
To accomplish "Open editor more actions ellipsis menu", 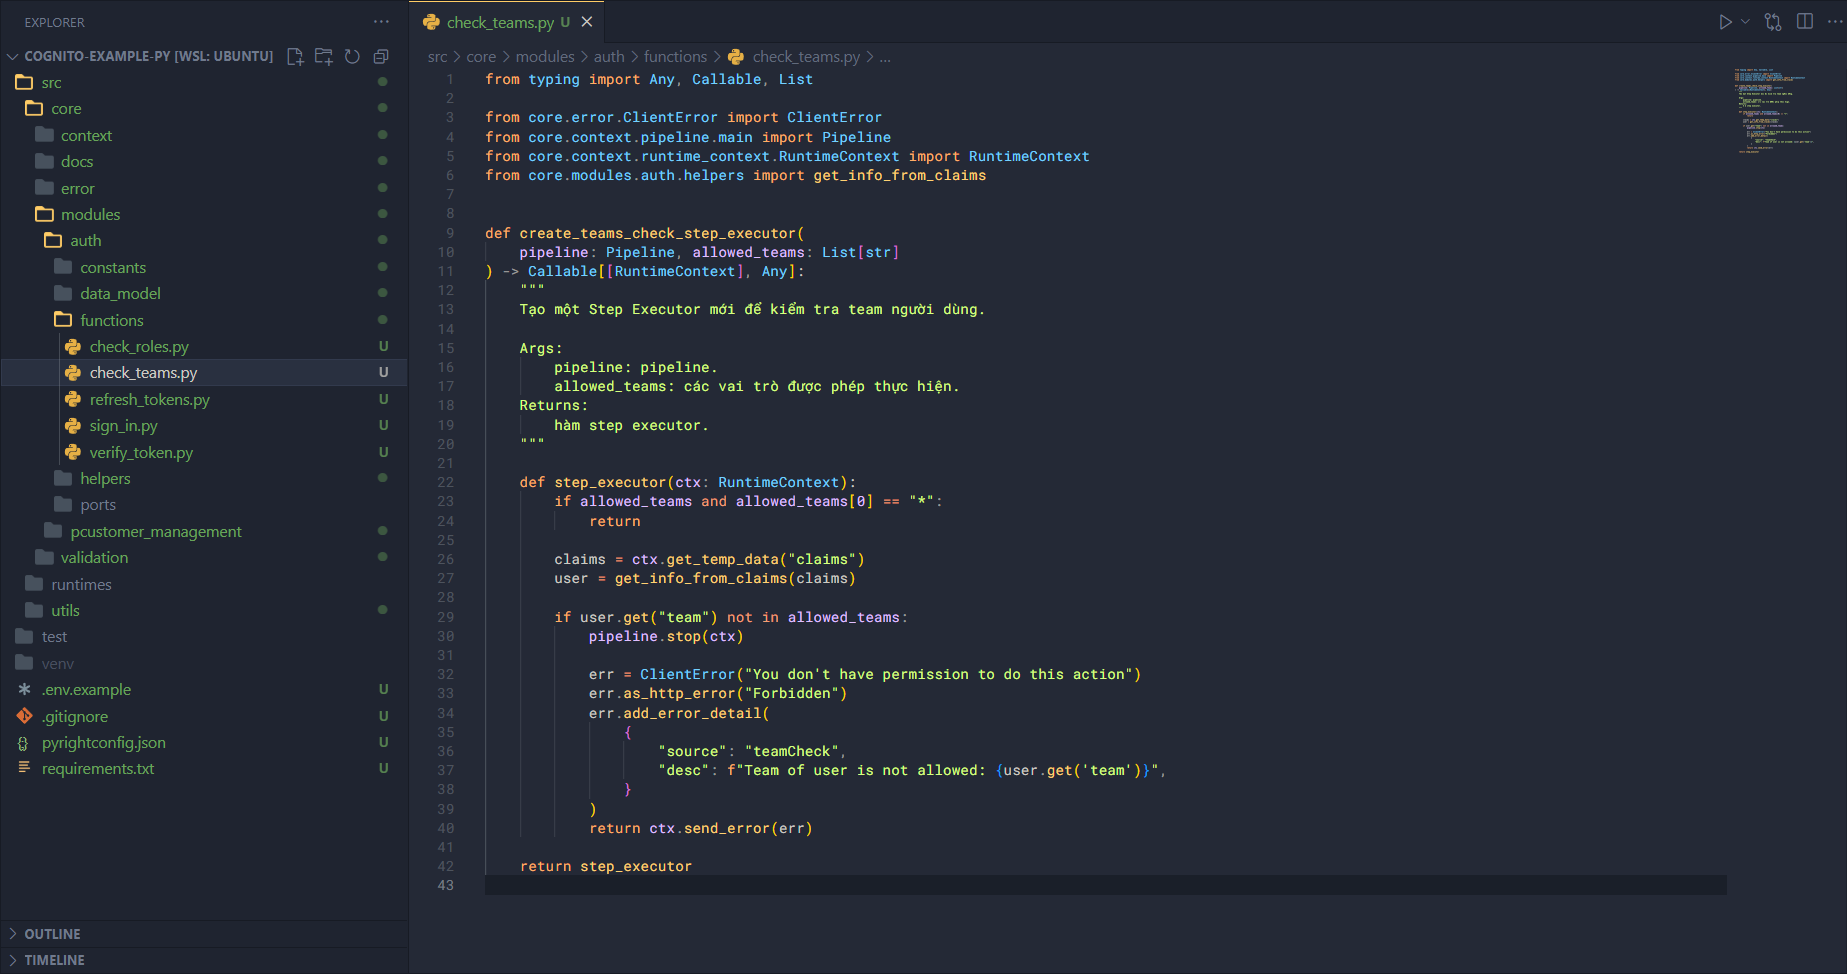I will click(x=1834, y=22).
